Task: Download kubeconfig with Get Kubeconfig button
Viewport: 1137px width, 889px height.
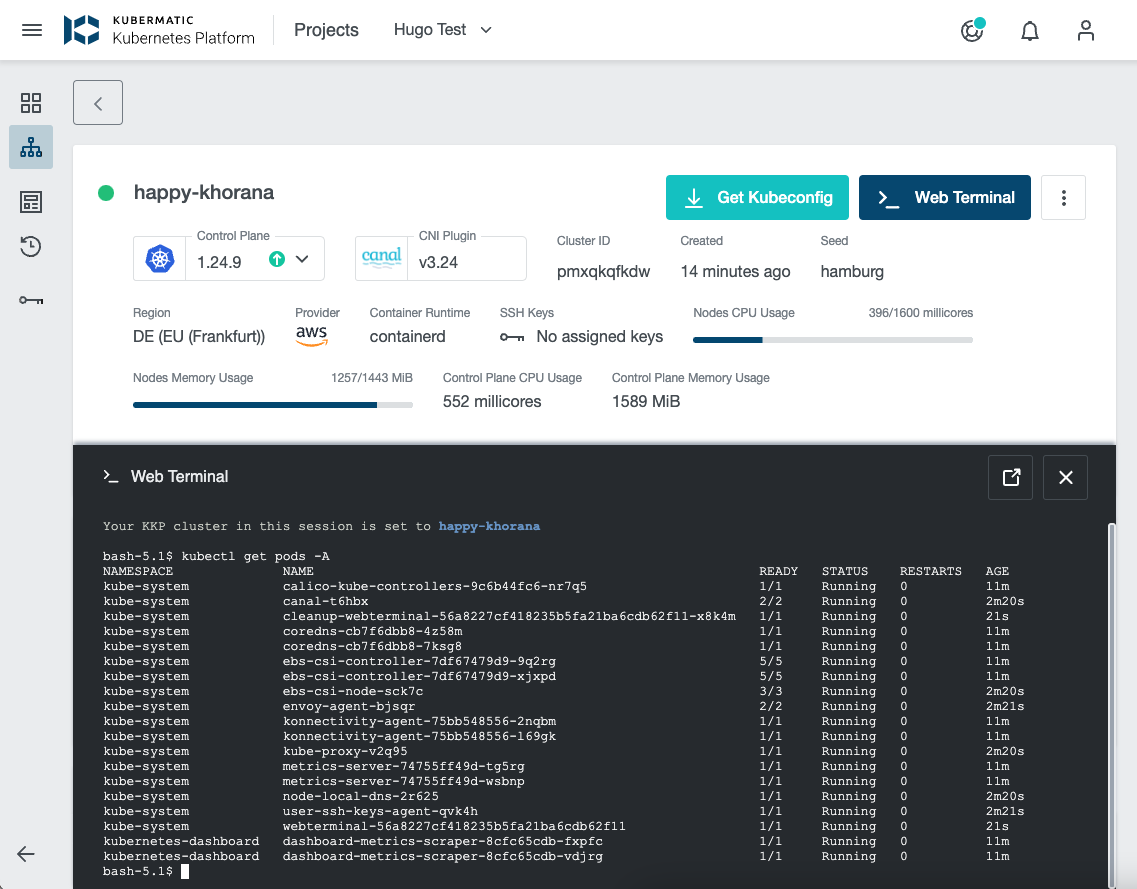Action: click(757, 197)
